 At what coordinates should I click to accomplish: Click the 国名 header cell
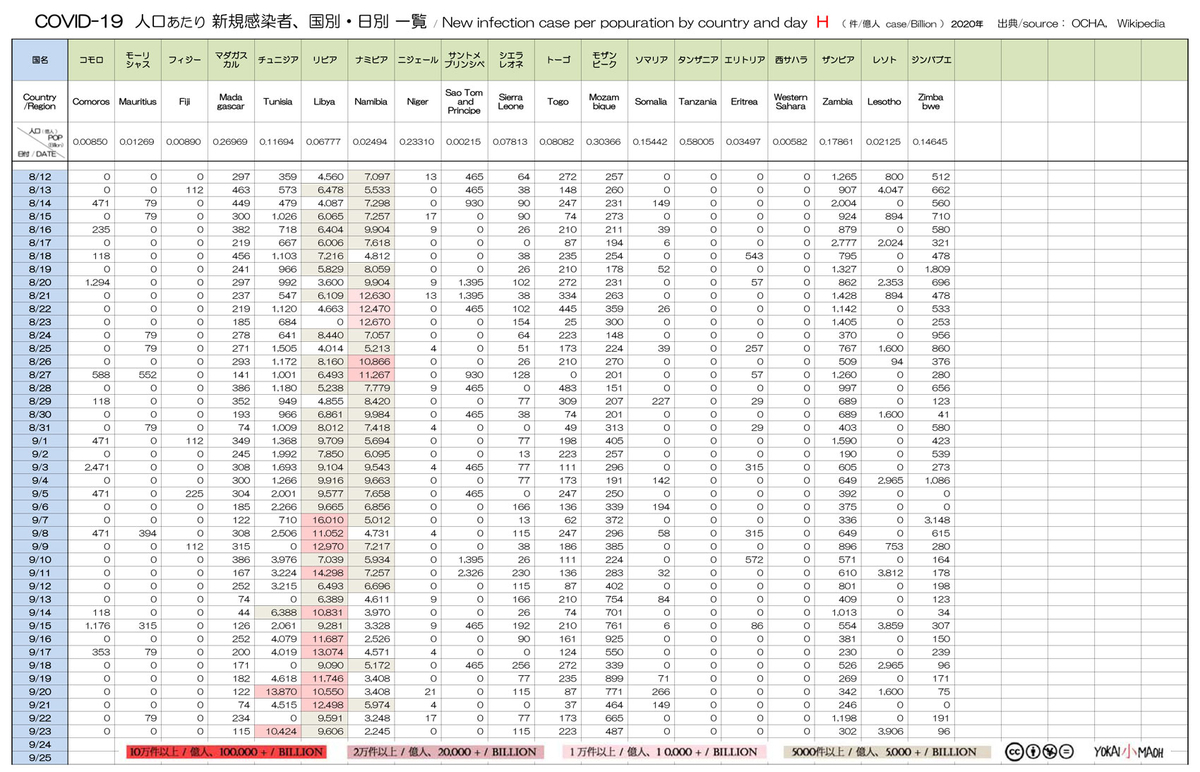coord(41,60)
